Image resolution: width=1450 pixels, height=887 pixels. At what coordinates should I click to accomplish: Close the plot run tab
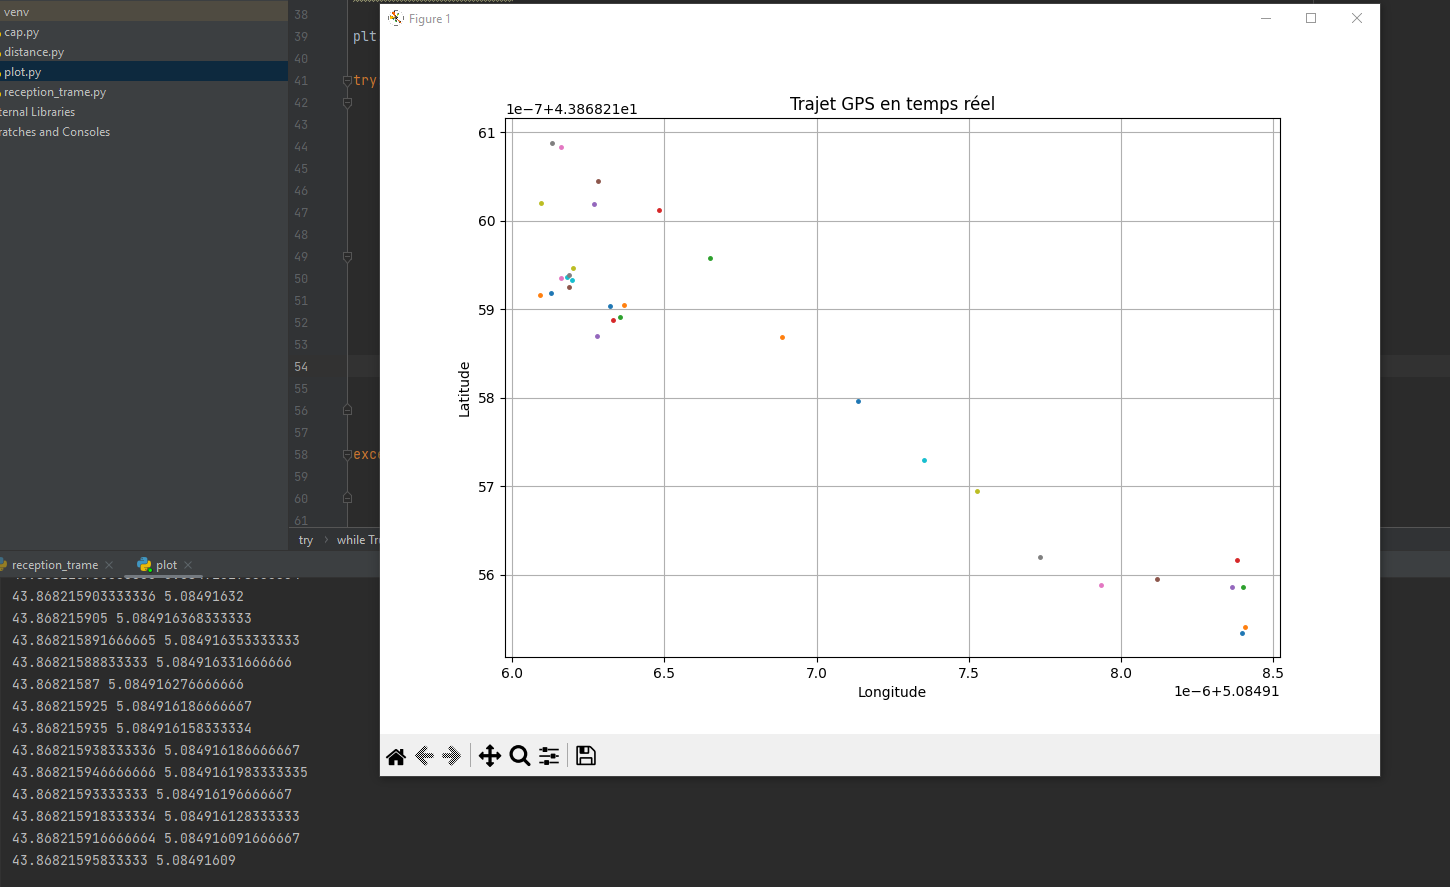coord(188,565)
